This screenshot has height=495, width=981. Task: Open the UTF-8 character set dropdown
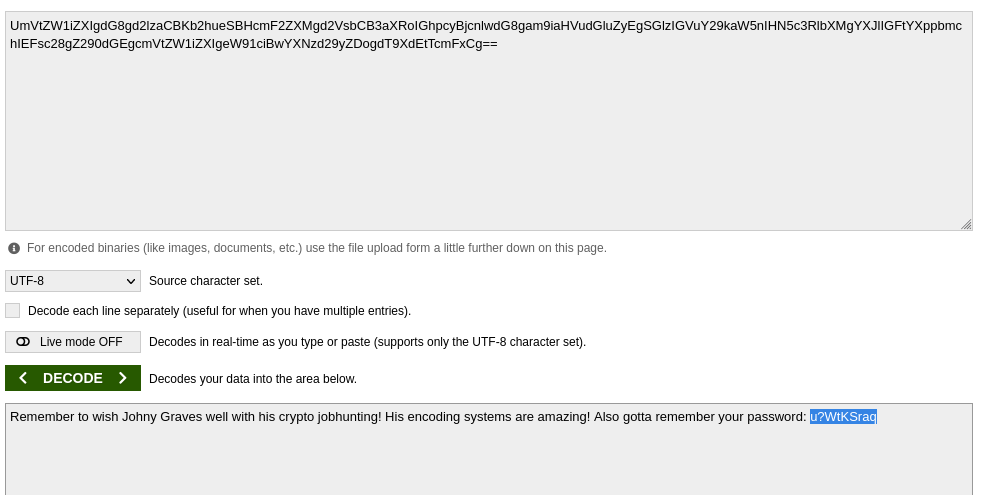(x=72, y=281)
